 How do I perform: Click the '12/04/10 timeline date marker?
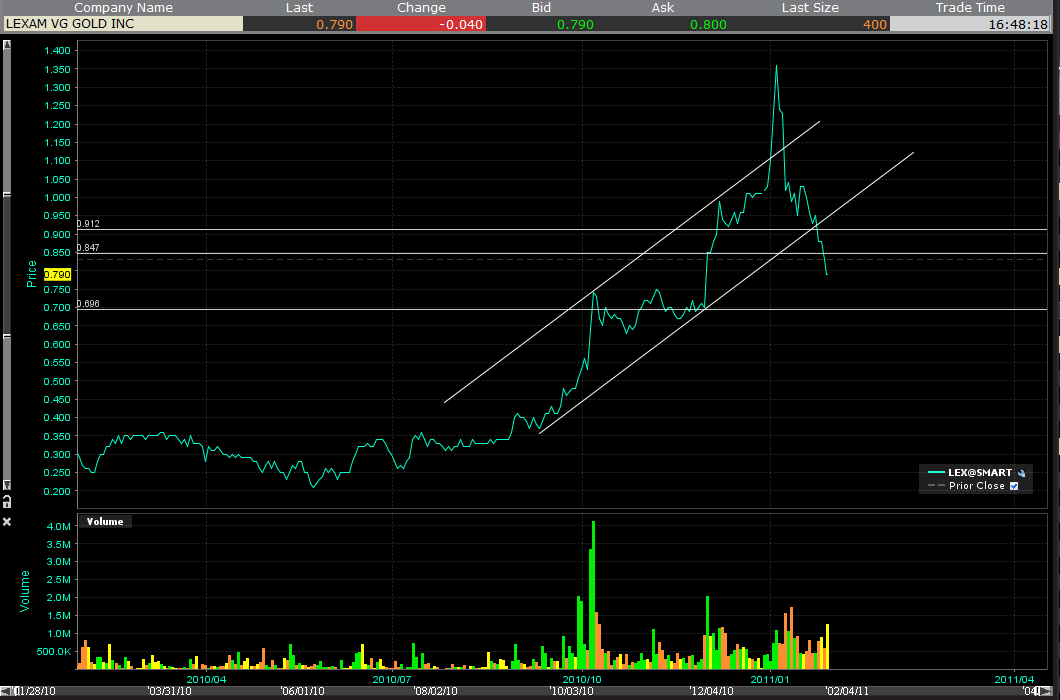click(710, 691)
